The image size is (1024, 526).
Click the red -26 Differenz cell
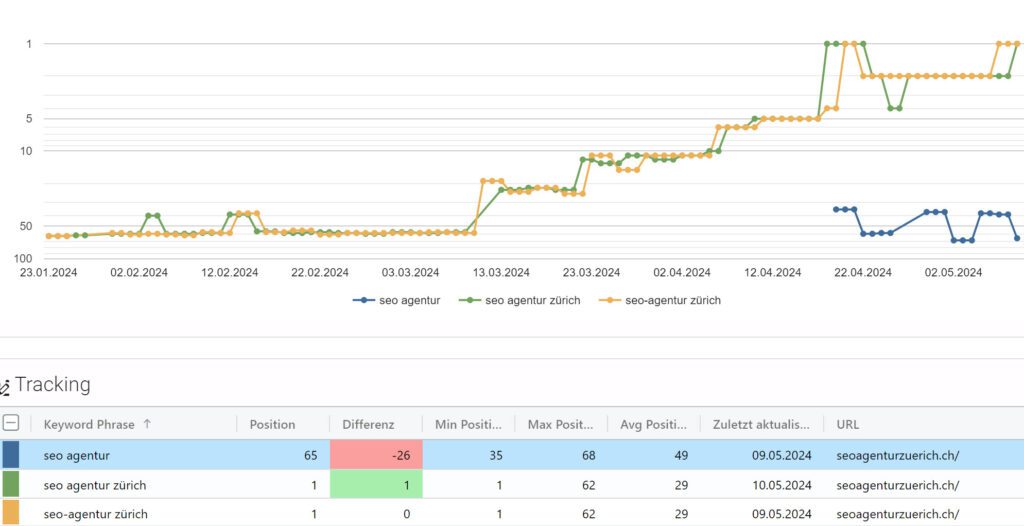pos(376,455)
